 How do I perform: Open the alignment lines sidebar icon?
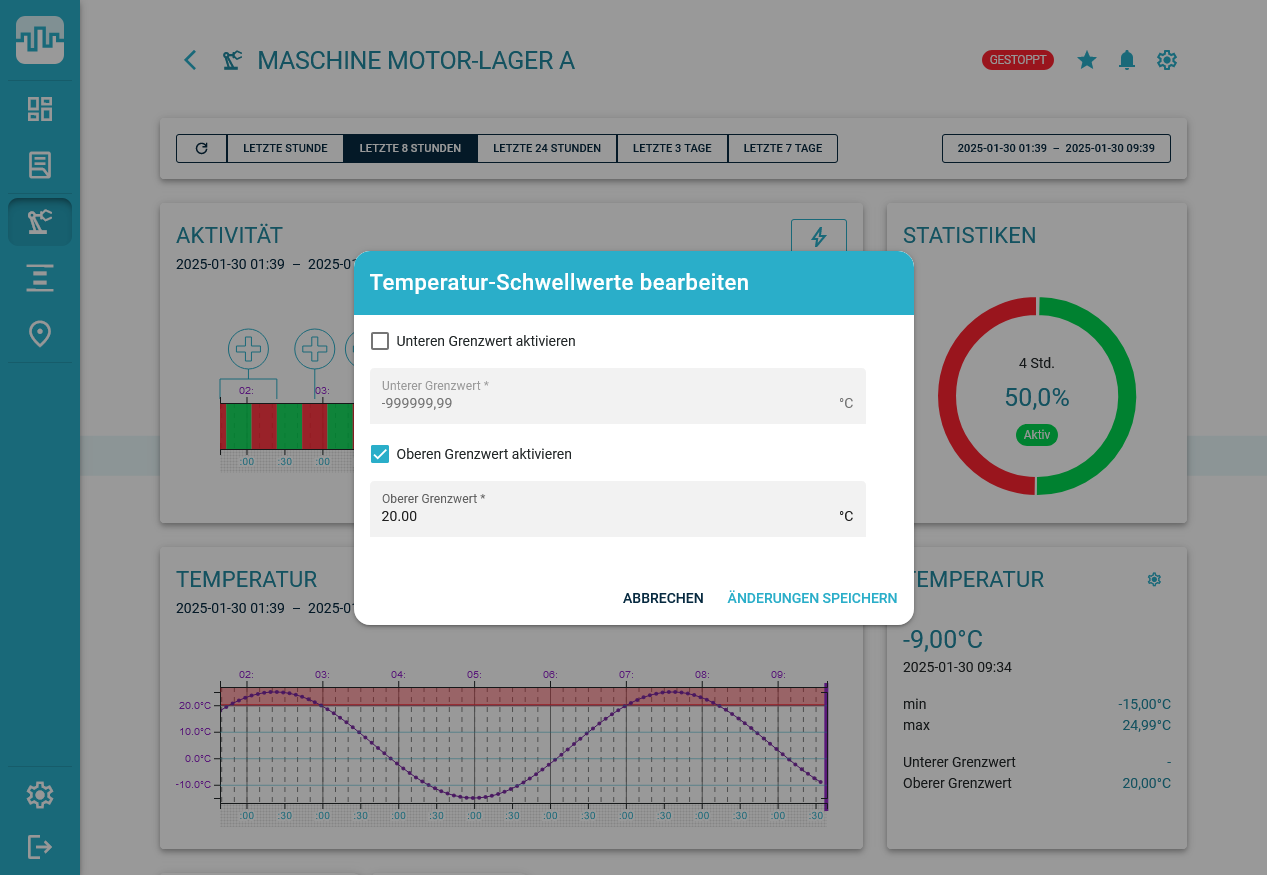point(40,278)
